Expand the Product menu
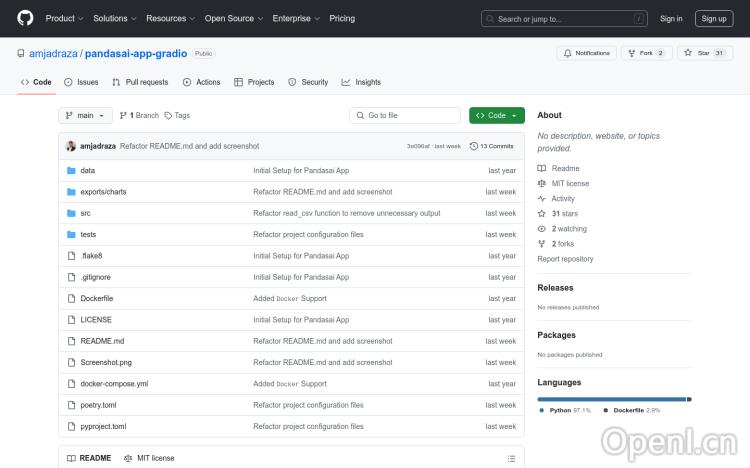Screen dimensions: 750x468 [65, 18]
